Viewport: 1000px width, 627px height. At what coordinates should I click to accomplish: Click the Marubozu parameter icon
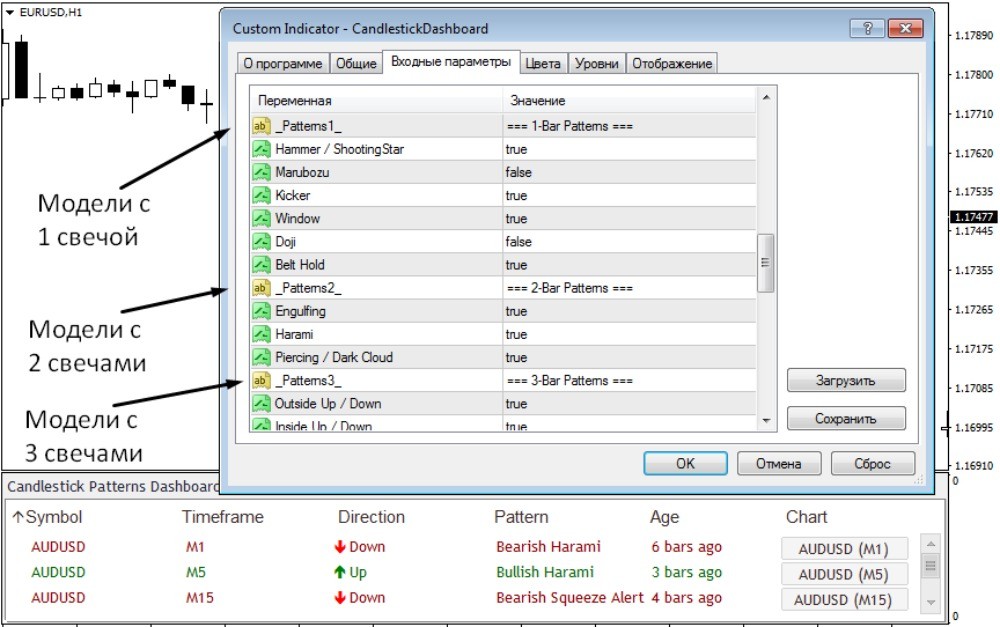pos(261,172)
